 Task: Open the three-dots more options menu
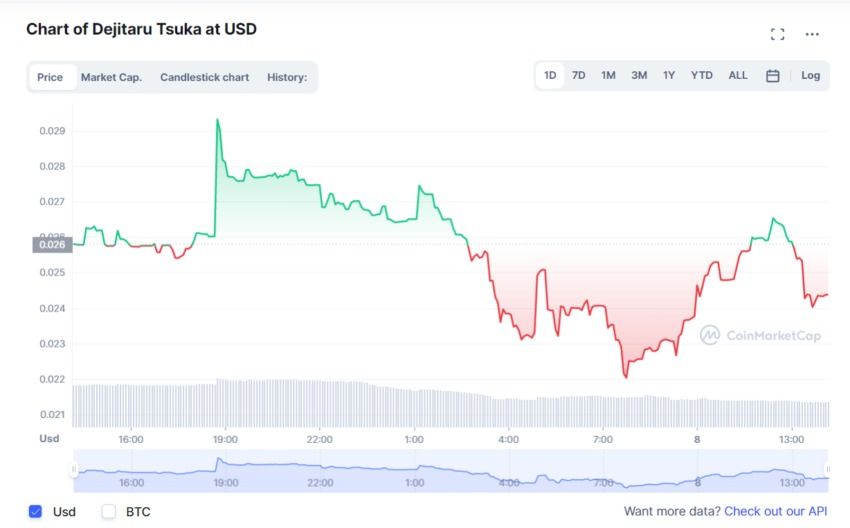[x=812, y=34]
